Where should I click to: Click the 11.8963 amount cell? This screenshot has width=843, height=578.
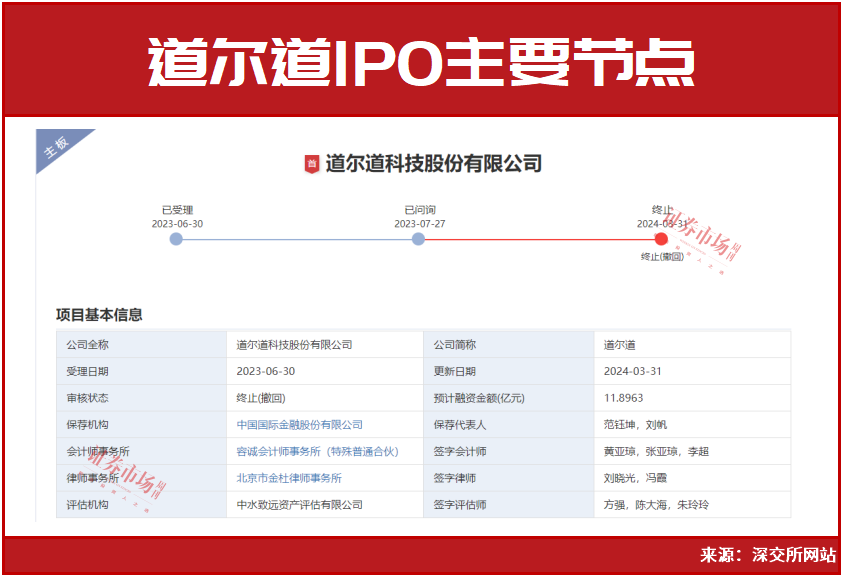(692, 398)
